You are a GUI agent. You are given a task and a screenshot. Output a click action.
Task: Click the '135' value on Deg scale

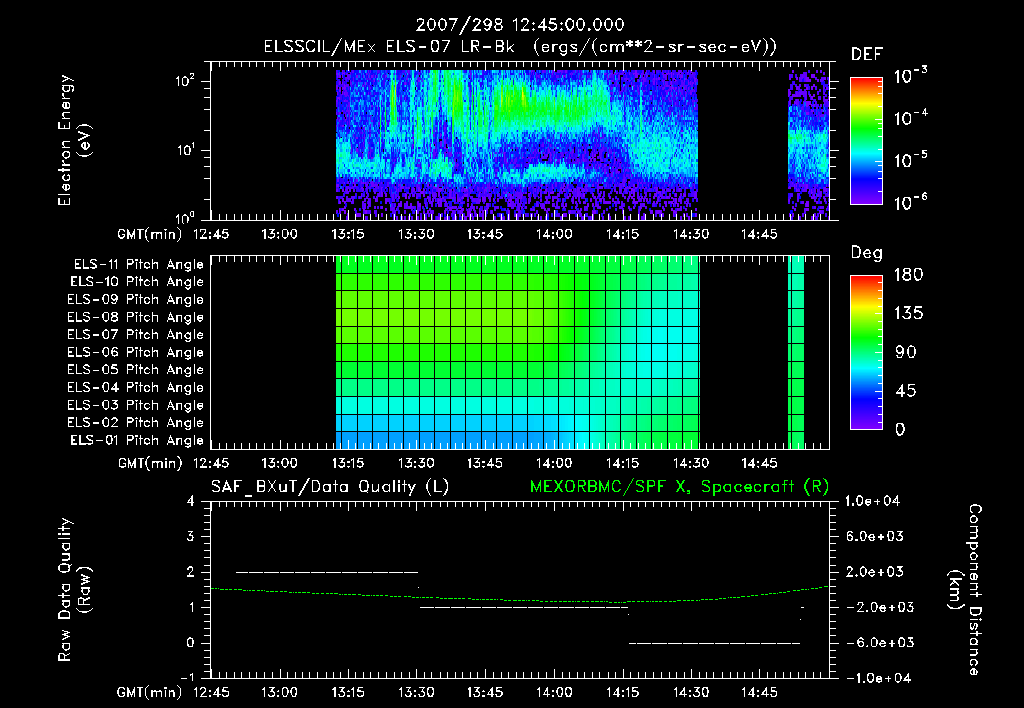[x=908, y=314]
